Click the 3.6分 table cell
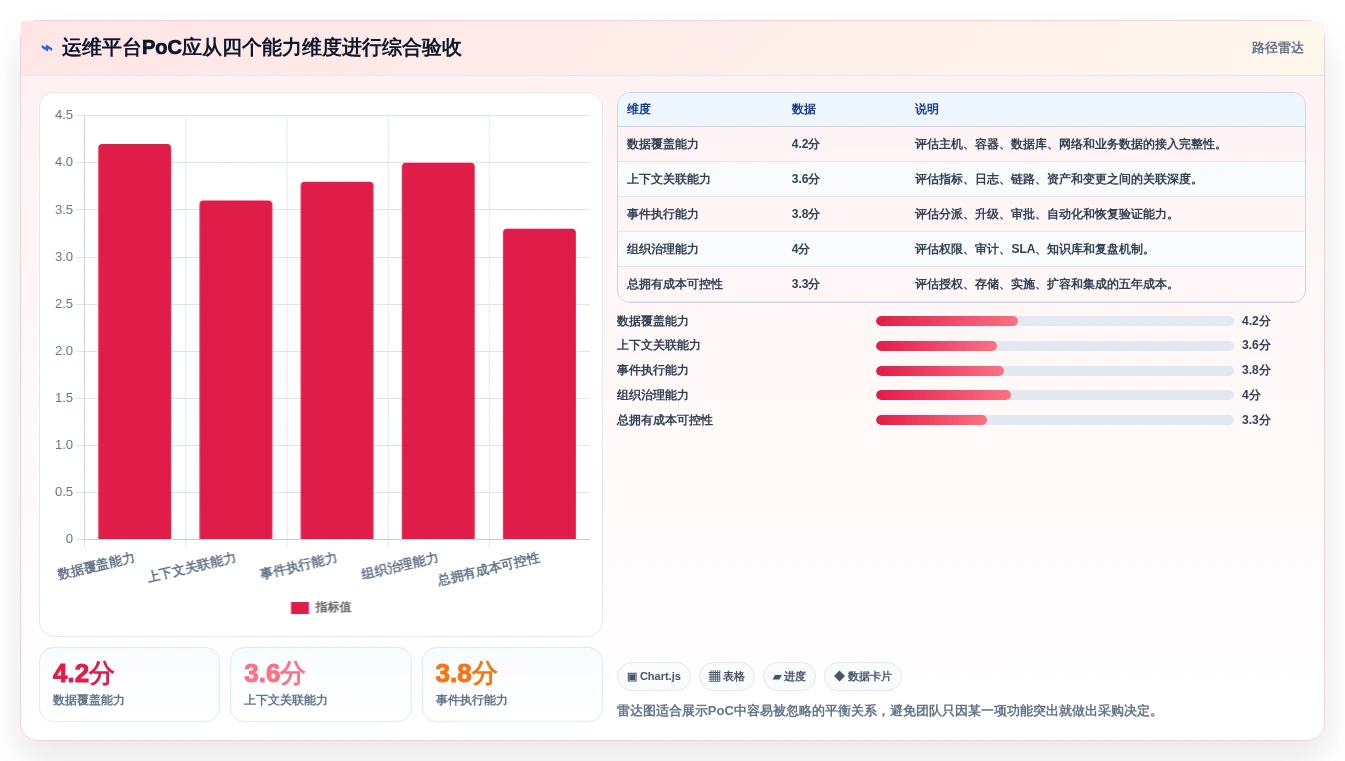Viewport: 1345px width, 761px height. point(806,179)
